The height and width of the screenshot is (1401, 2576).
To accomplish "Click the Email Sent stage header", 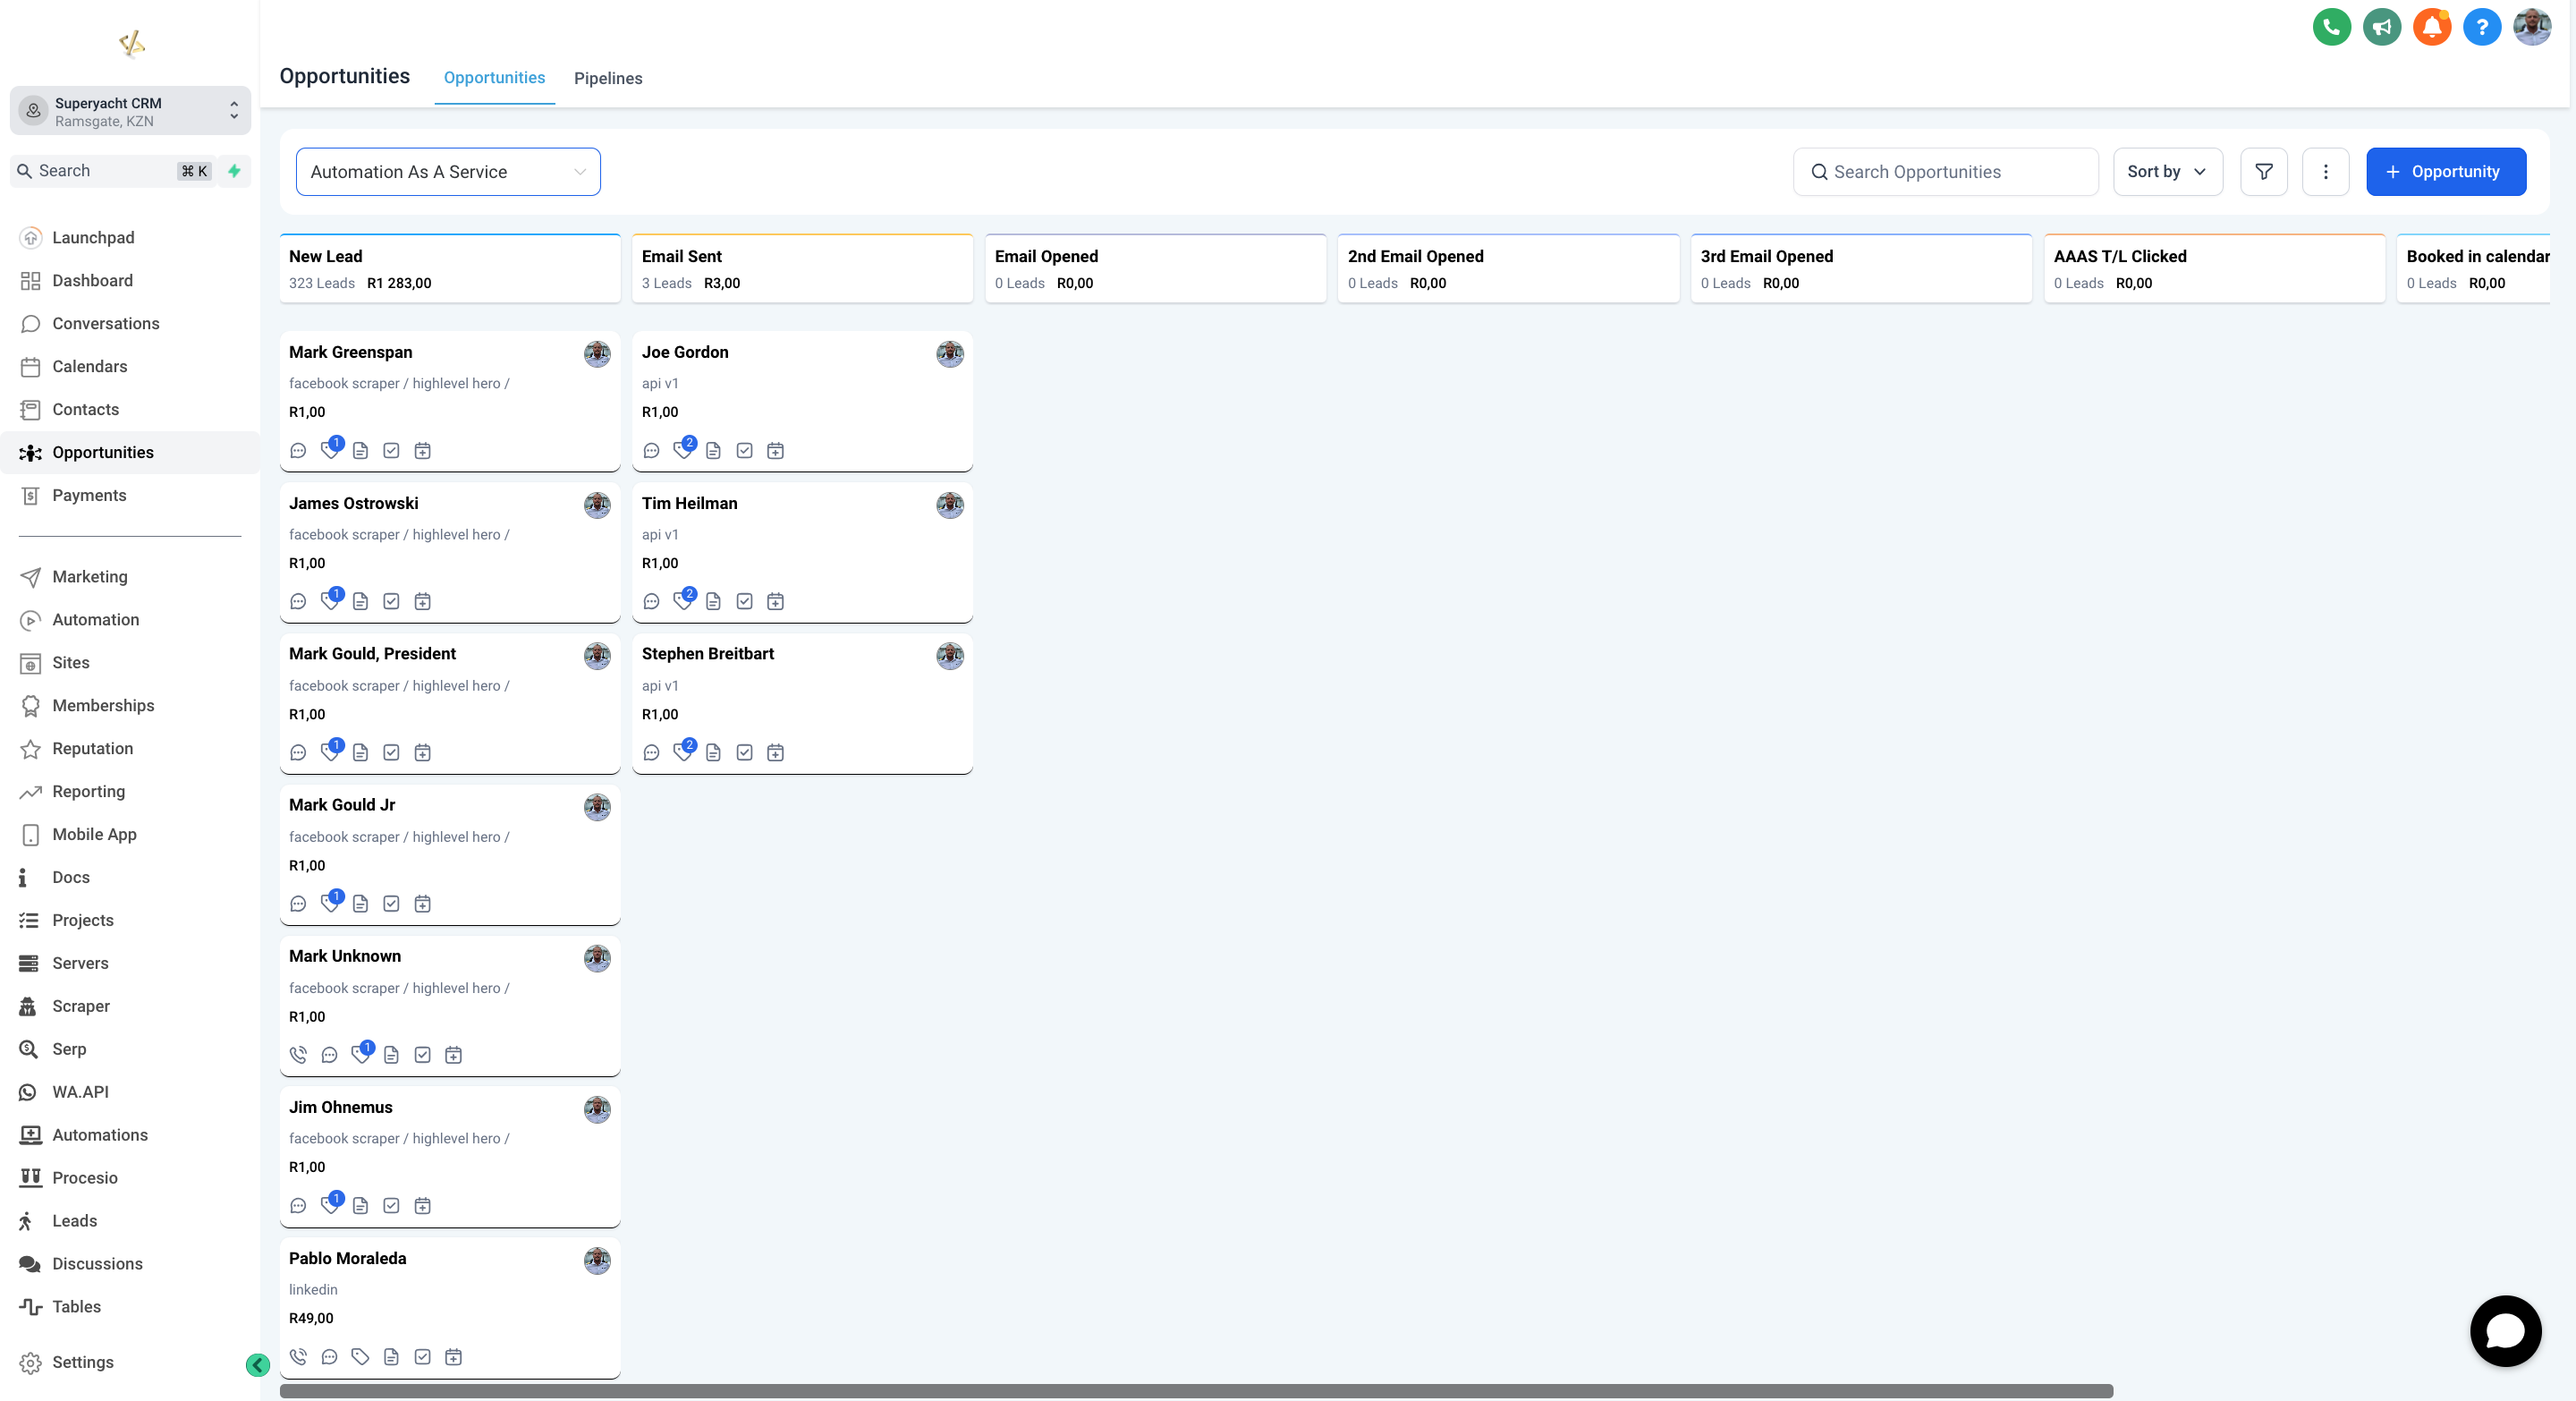I will click(802, 269).
